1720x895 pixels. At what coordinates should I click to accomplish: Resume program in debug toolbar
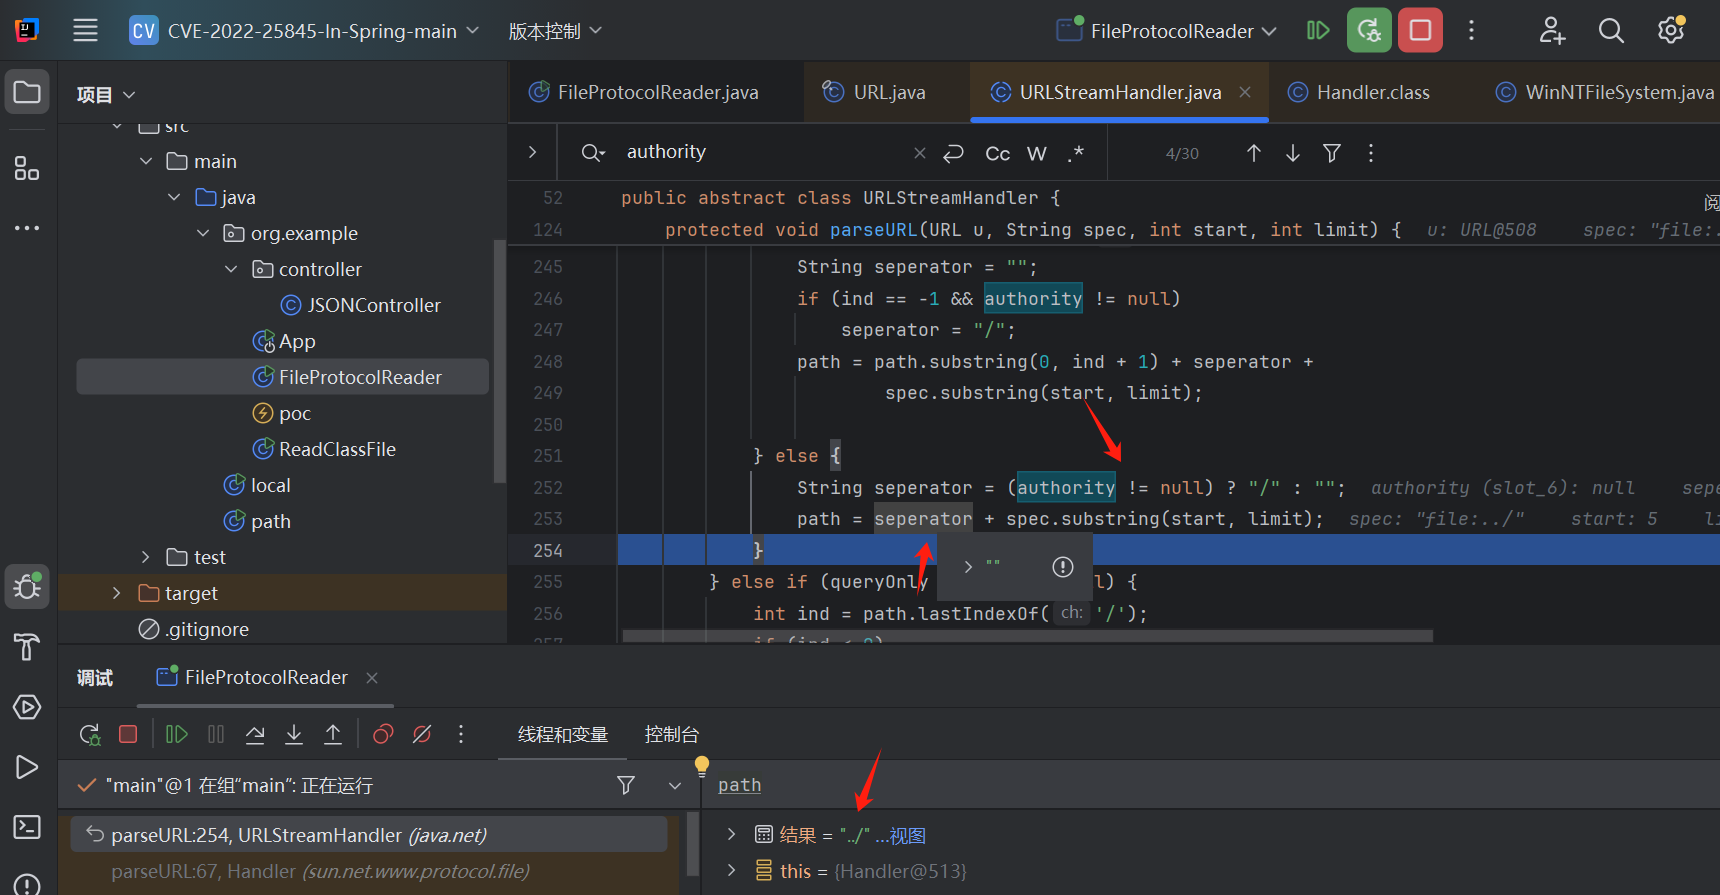[x=177, y=734]
